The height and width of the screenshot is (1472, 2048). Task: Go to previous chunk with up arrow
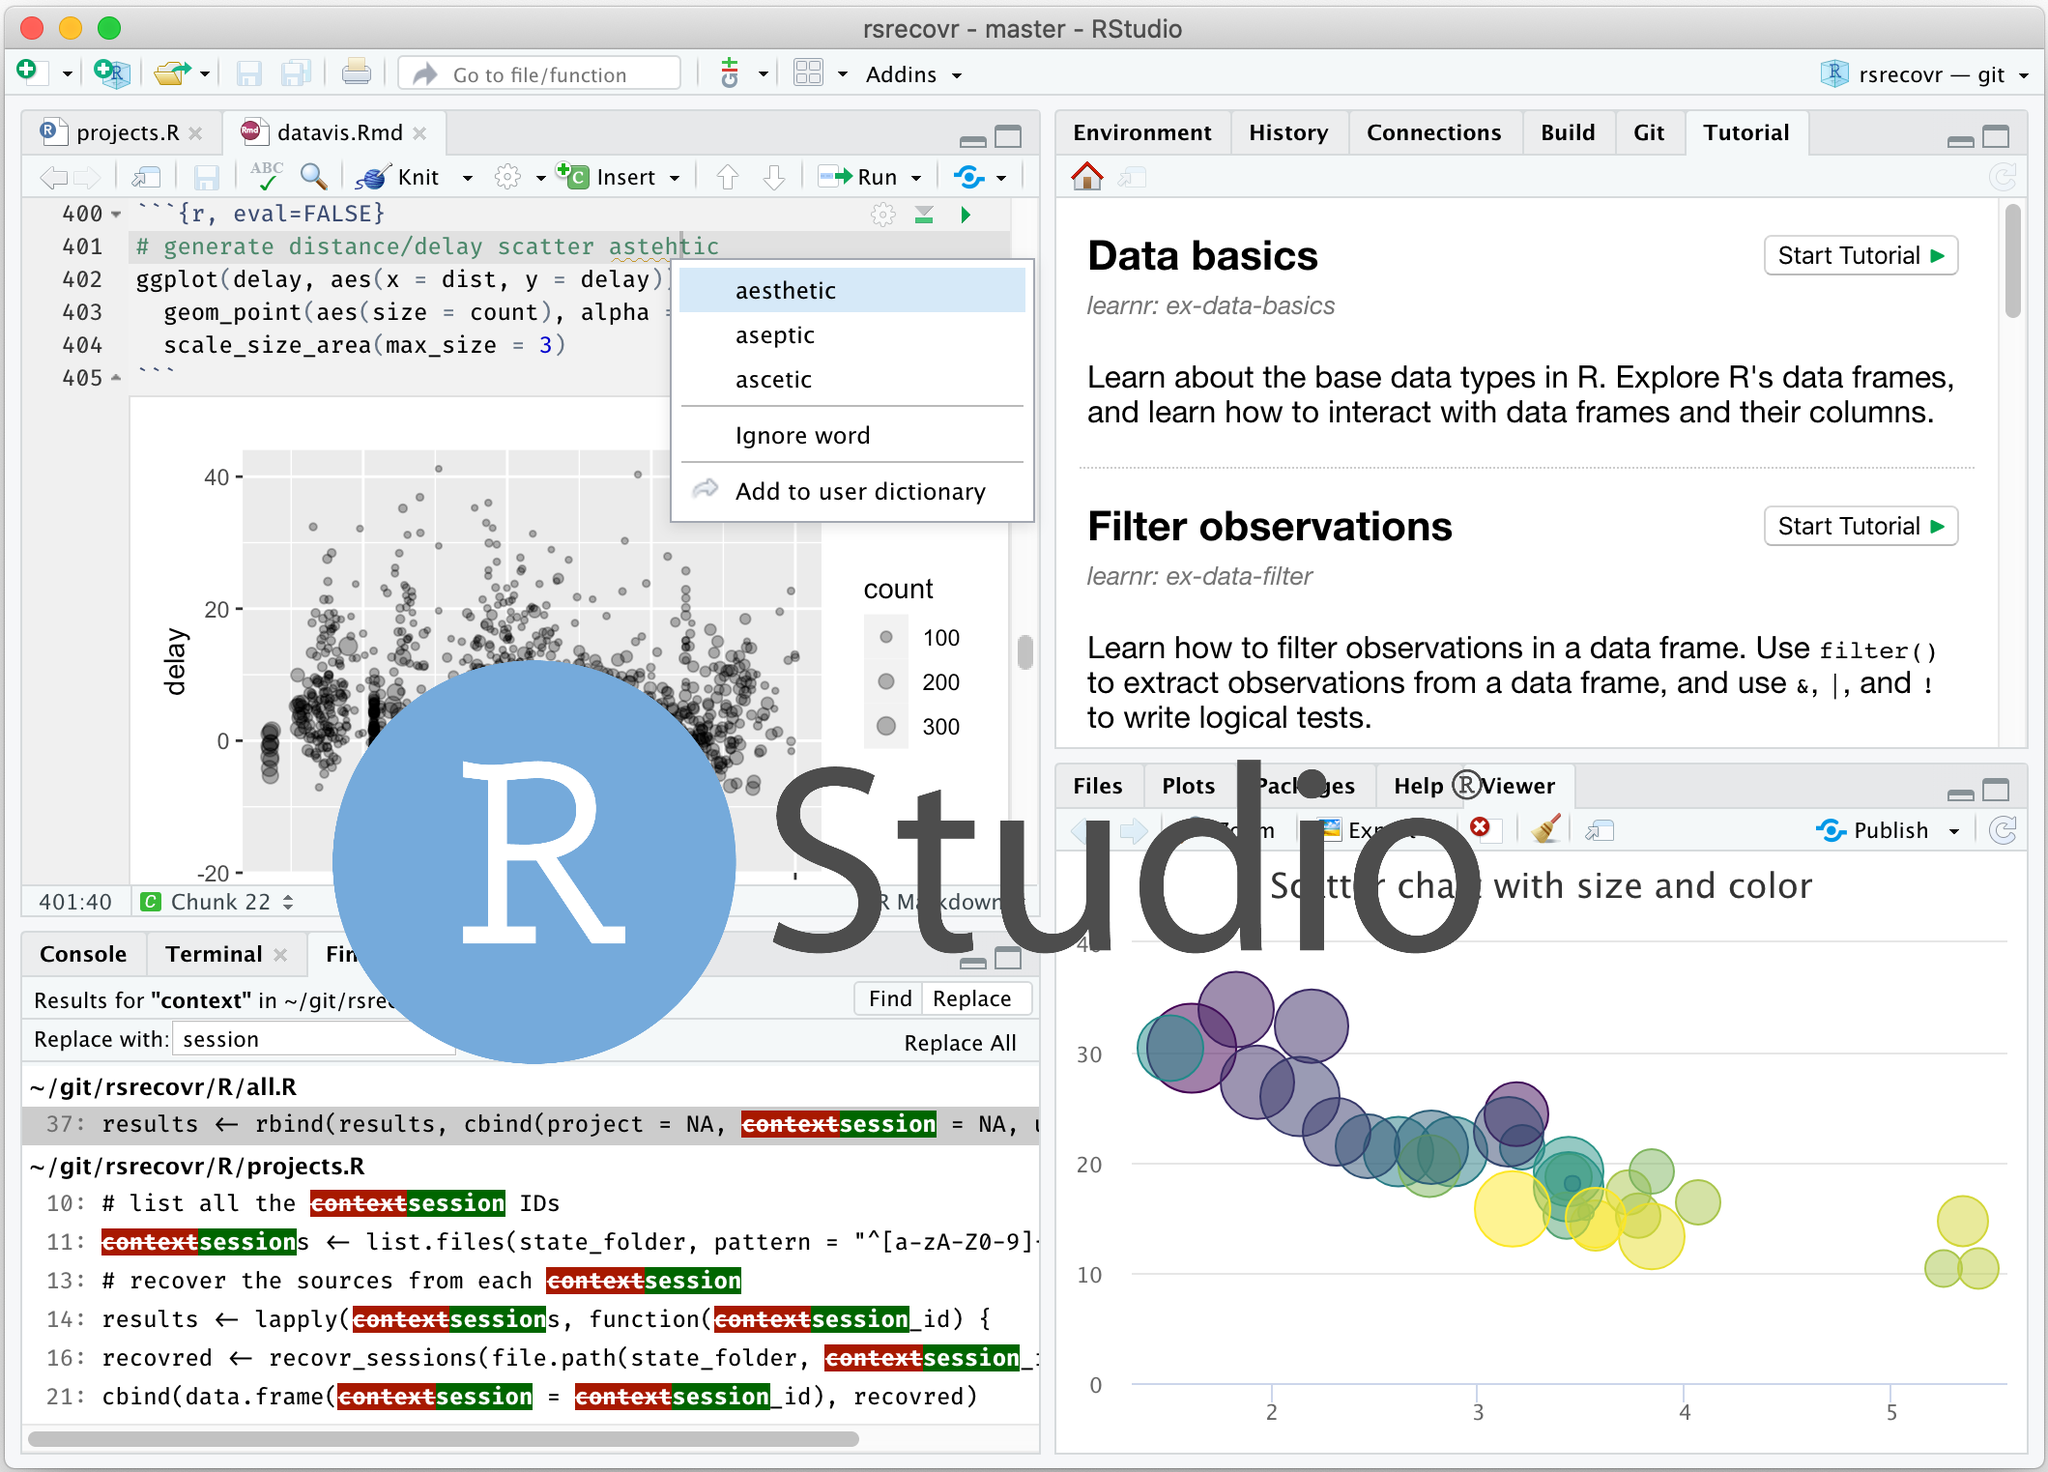click(727, 178)
